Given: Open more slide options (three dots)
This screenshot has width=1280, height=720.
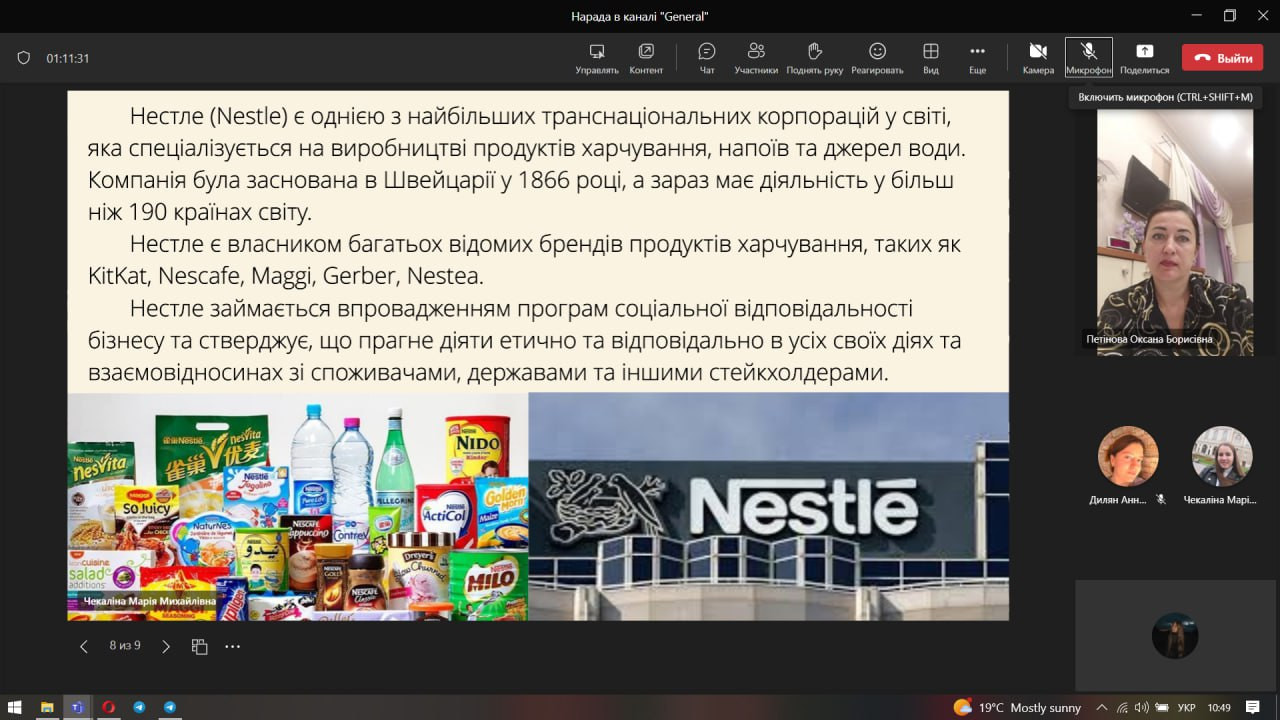Looking at the screenshot, I should pyautogui.click(x=233, y=647).
